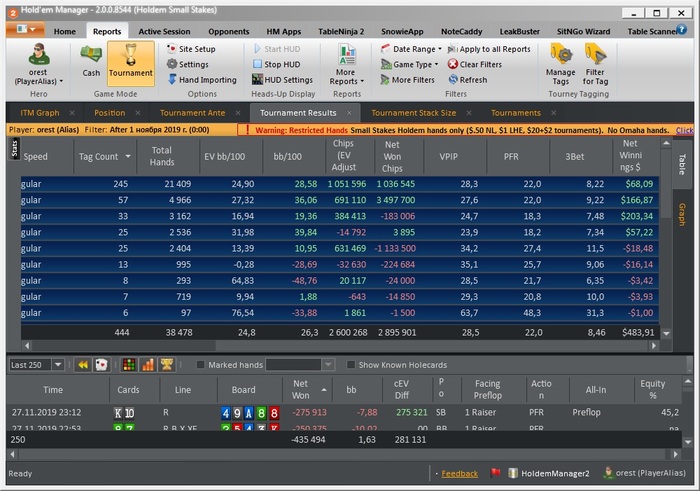
Task: Click the $203,34 net winnings cell
Action: [637, 216]
